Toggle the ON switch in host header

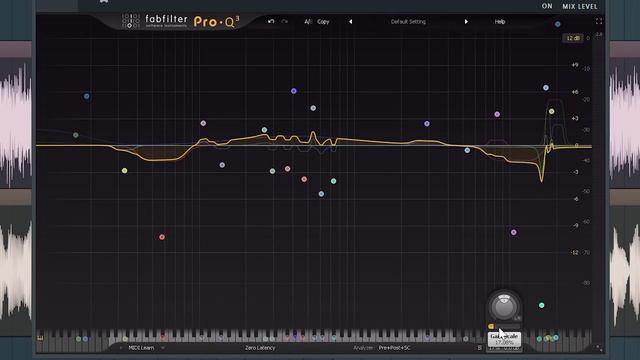click(x=547, y=6)
